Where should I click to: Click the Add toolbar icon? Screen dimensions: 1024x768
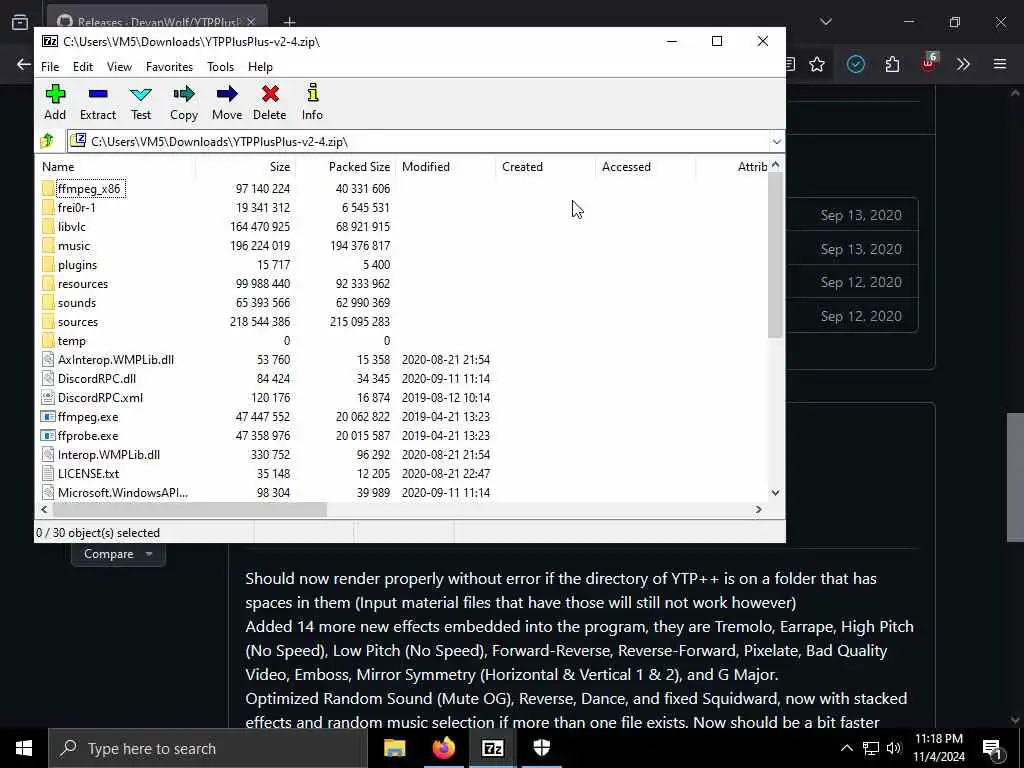click(55, 102)
